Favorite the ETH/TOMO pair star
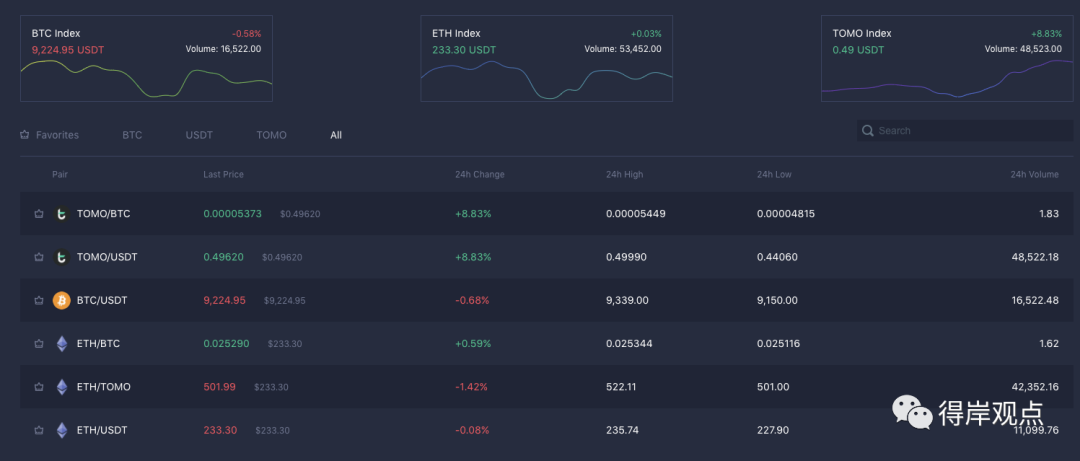This screenshot has width=1080, height=461. [39, 387]
